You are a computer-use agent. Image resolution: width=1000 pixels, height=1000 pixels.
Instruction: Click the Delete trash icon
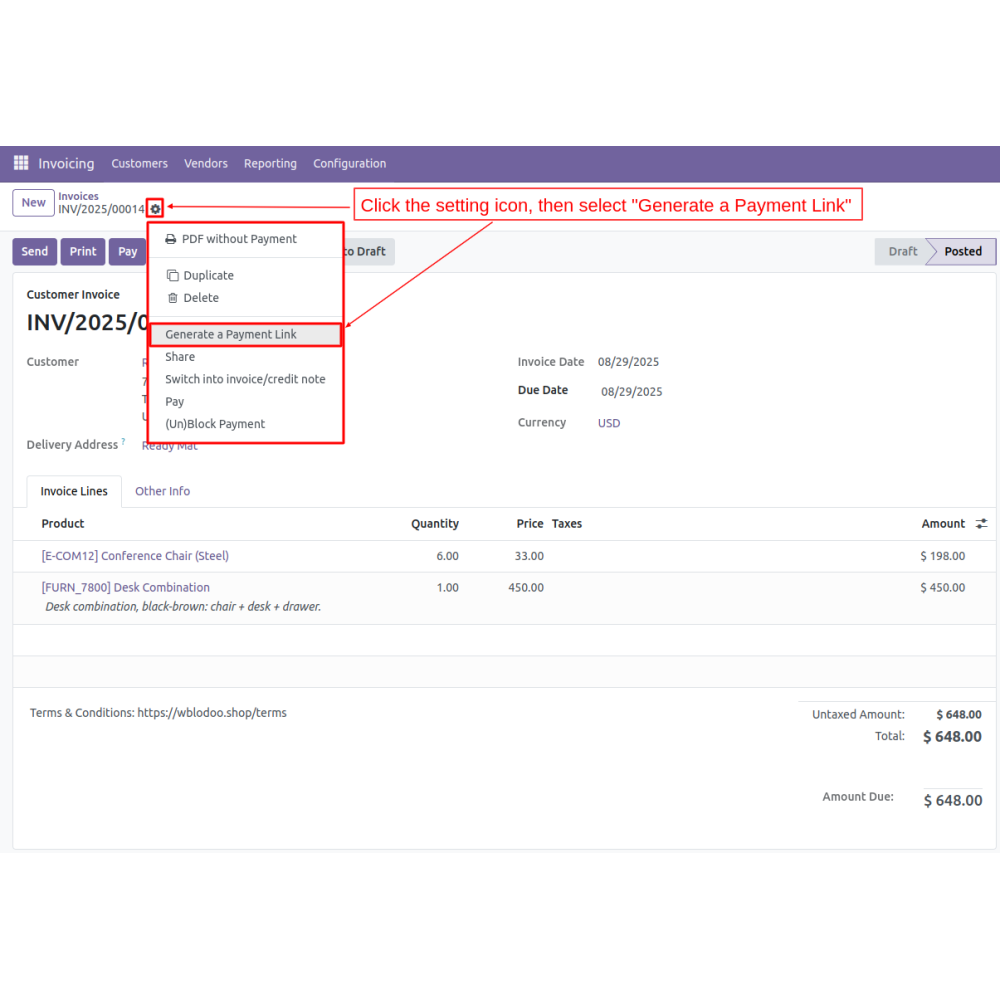[172, 298]
